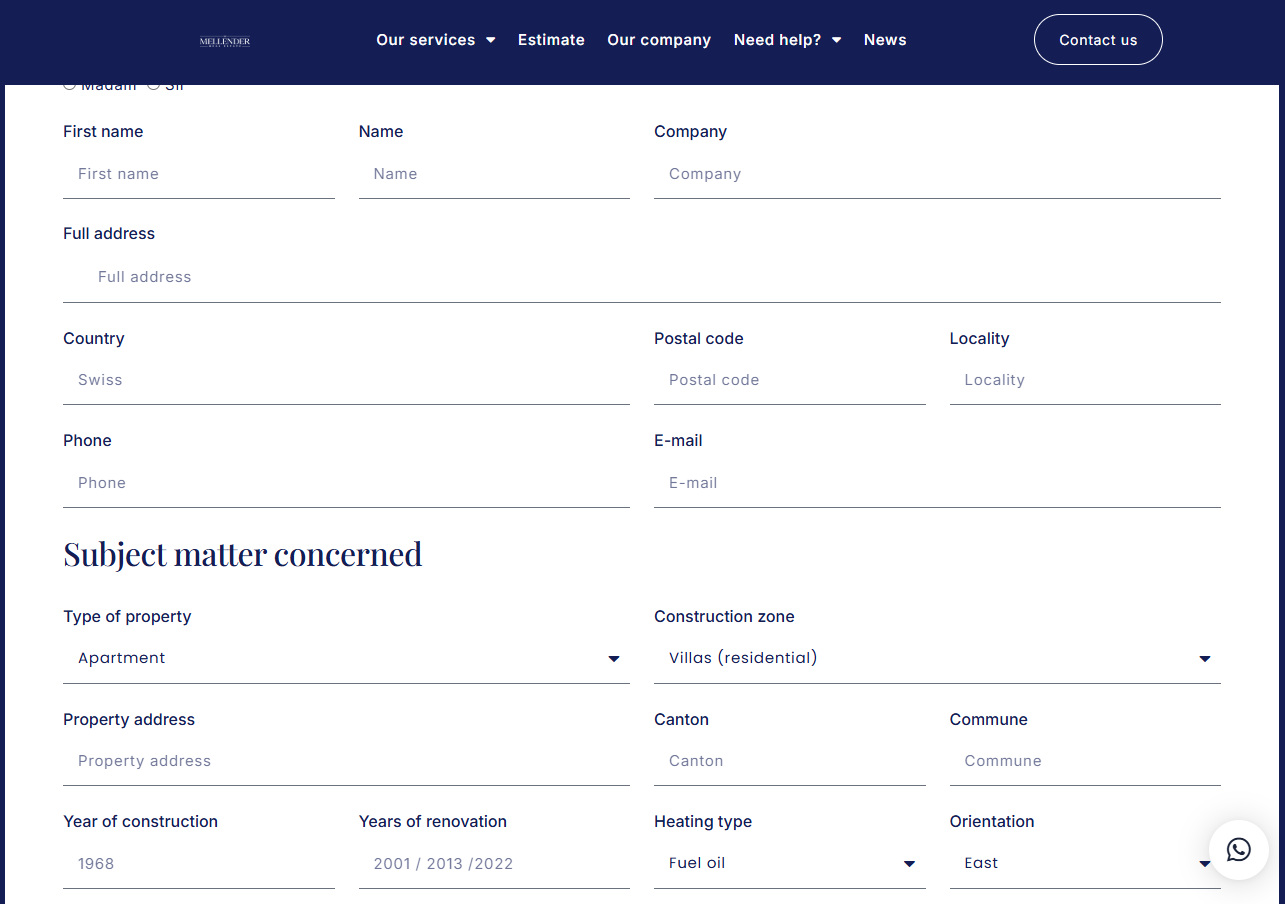Screen dimensions: 1285x904
Task: Click the Postal code input
Action: [x=789, y=380]
